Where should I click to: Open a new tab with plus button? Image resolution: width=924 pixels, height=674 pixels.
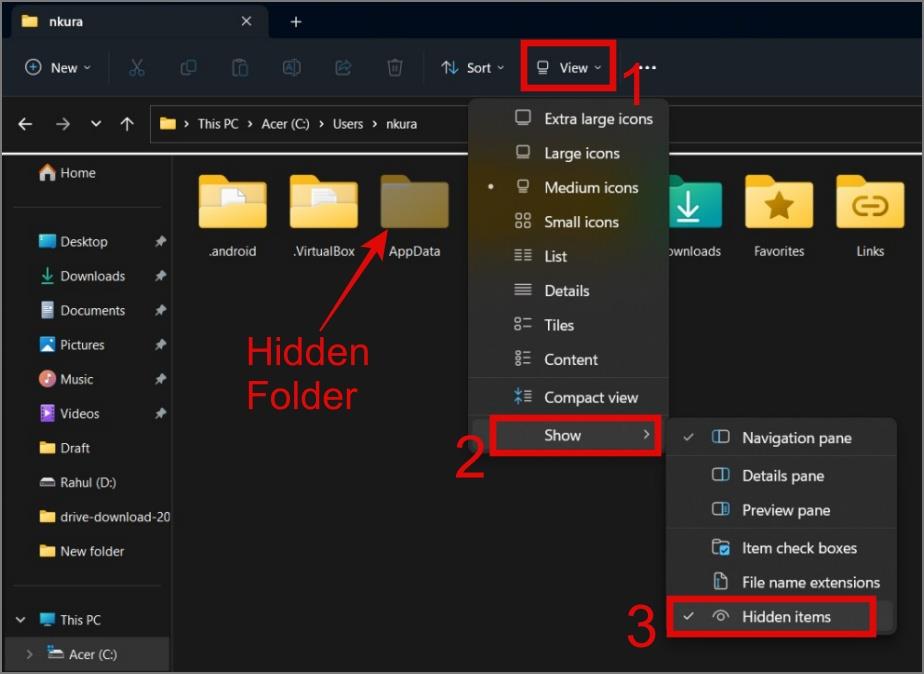click(x=296, y=22)
